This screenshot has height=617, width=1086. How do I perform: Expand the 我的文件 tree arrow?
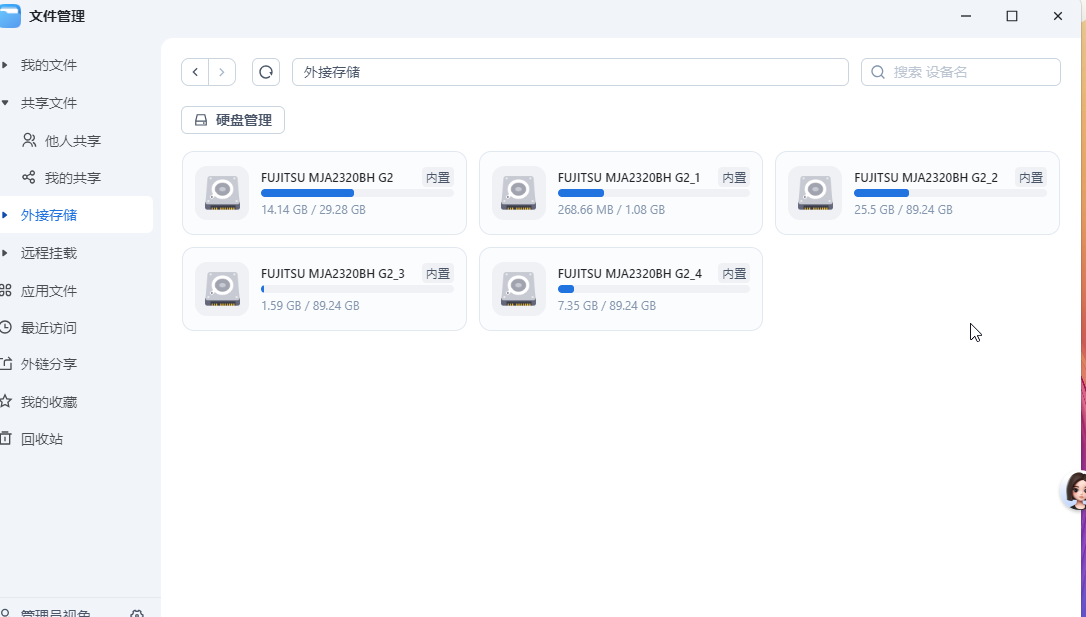point(5,65)
